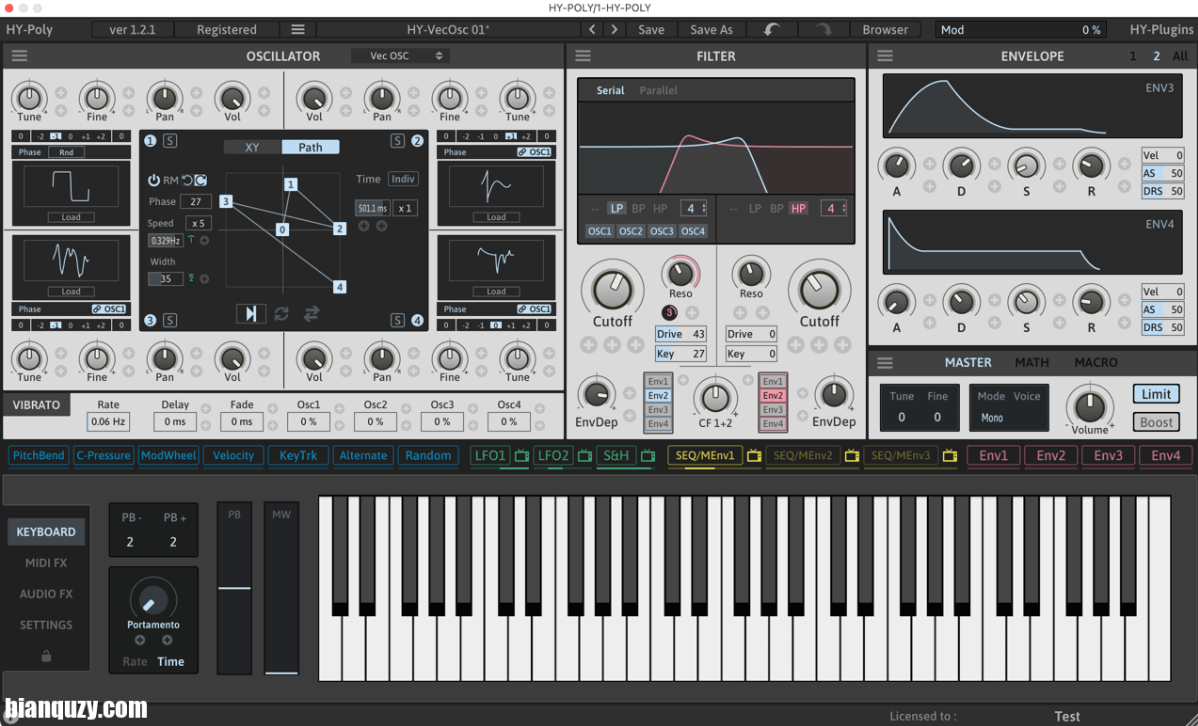The width and height of the screenshot is (1198, 726).
Task: Open the preset Browser
Action: pos(885,30)
